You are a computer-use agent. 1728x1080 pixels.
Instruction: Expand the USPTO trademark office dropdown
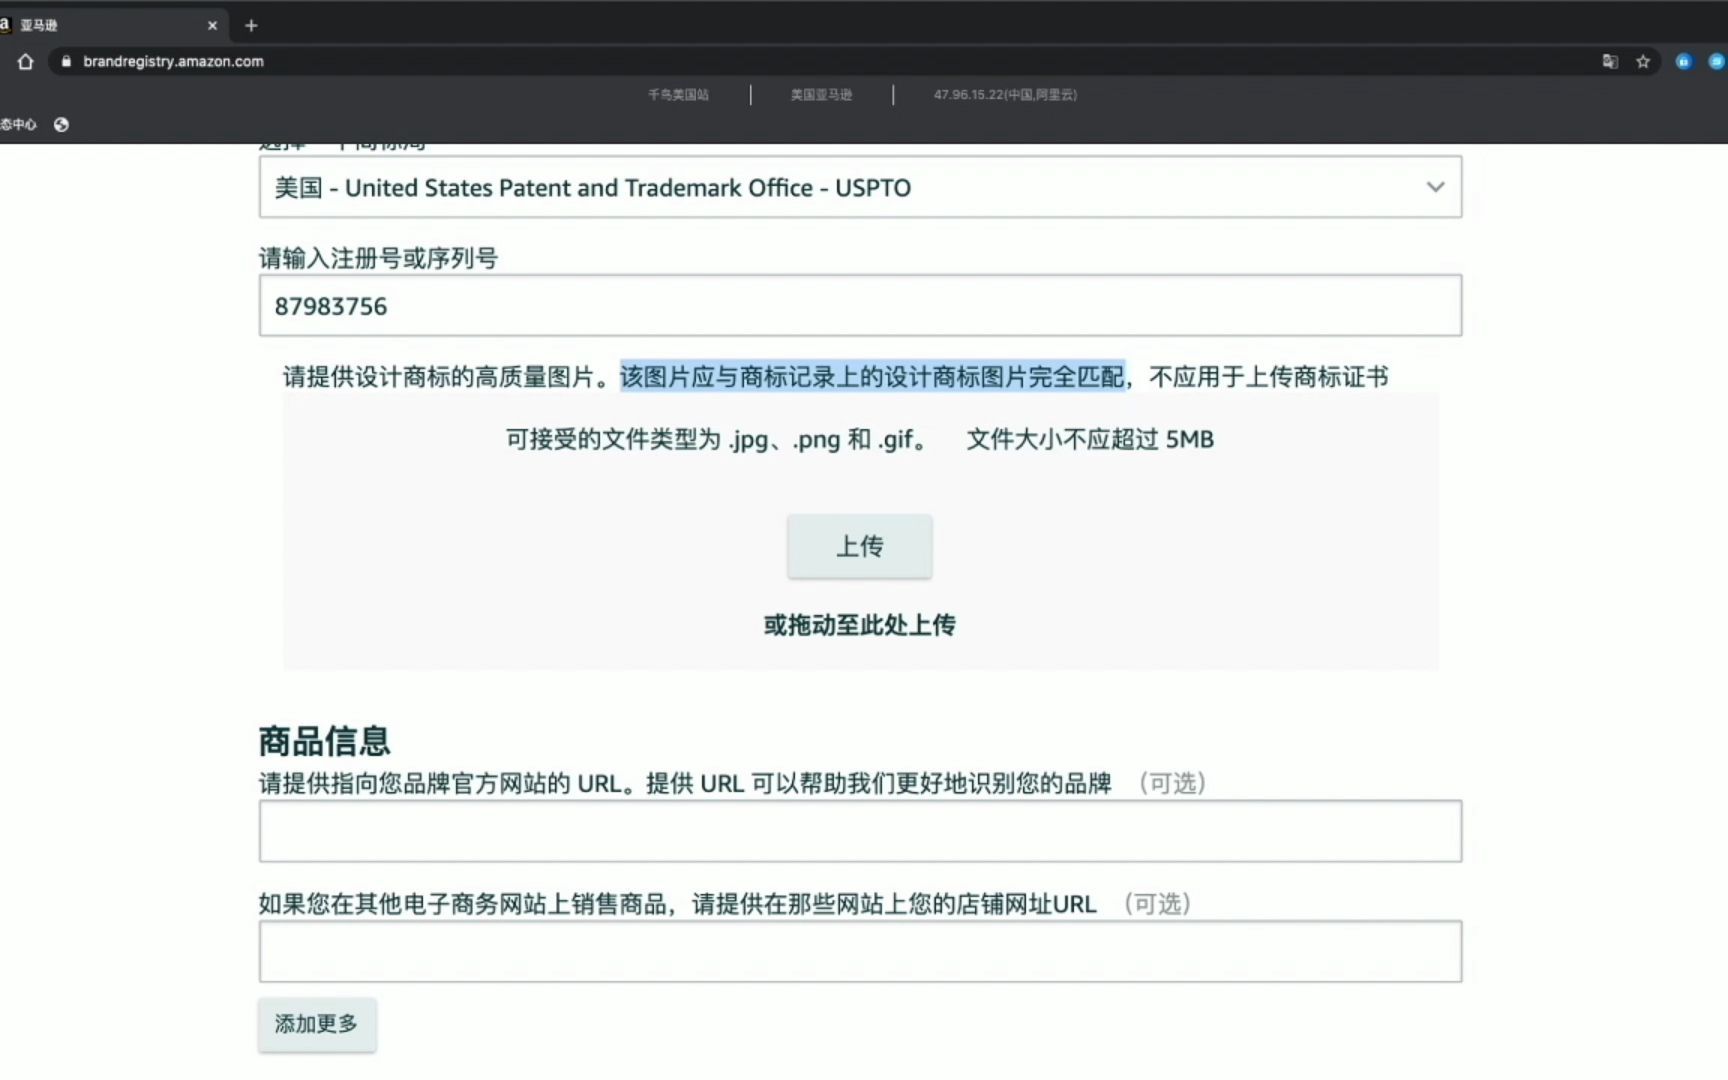click(860, 187)
